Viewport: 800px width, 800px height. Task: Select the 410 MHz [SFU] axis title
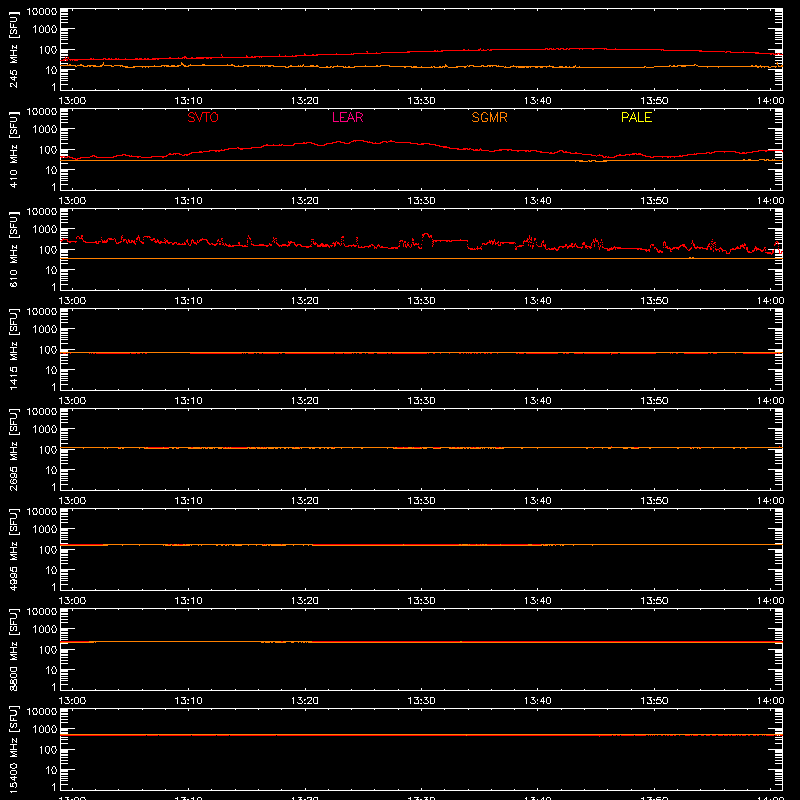coord(13,149)
